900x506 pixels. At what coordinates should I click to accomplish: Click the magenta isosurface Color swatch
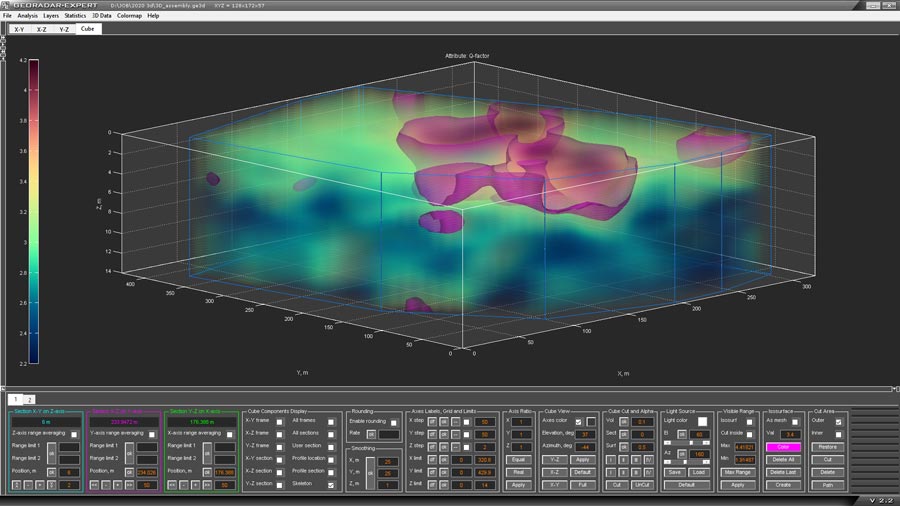[783, 447]
